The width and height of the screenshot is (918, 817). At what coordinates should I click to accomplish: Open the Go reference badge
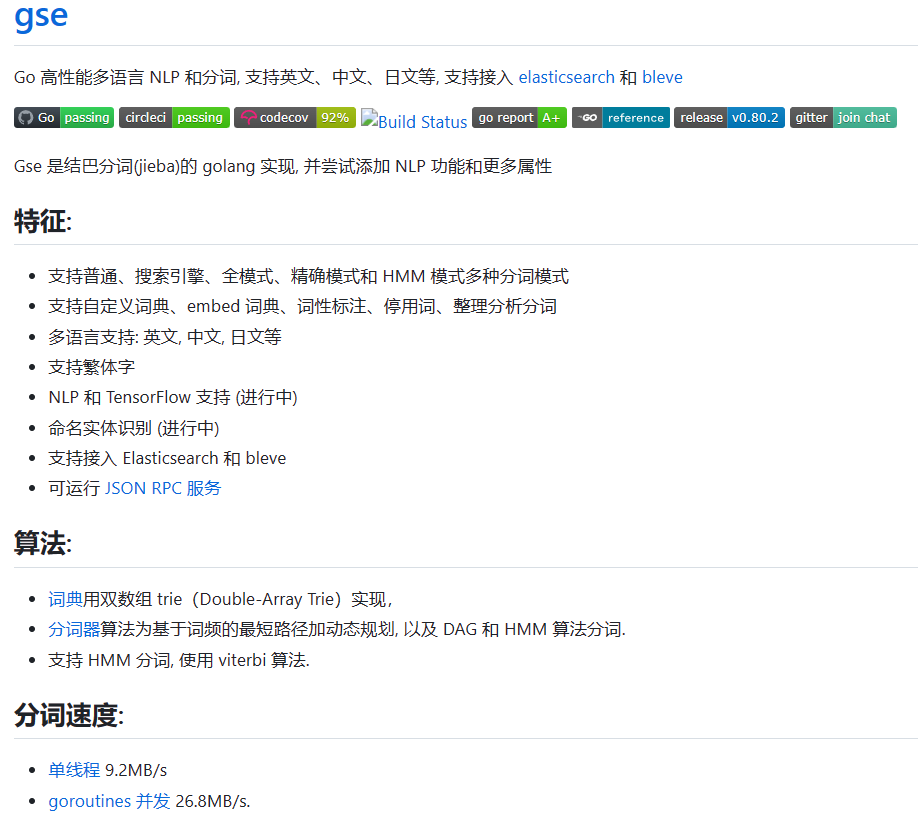coord(621,118)
